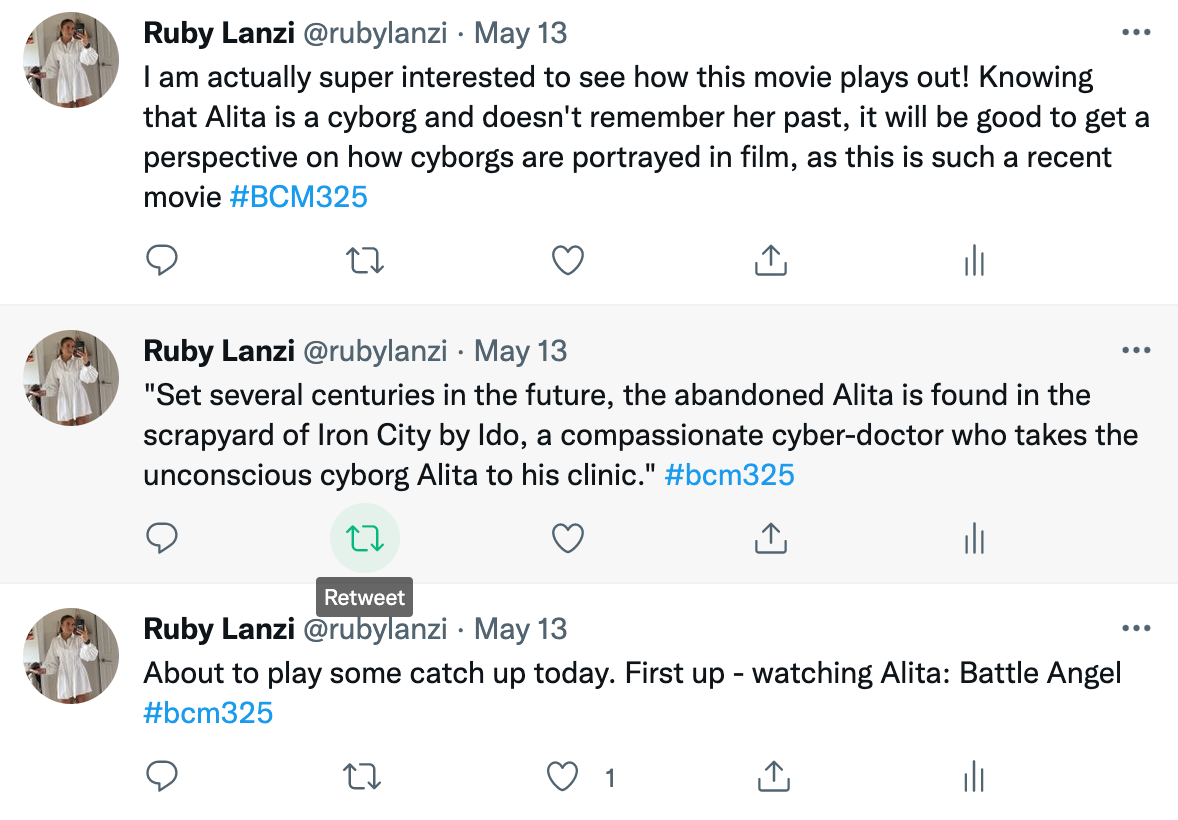The image size is (1178, 820).
Task: Retweet the 'Set several centuries' quote tweet
Action: point(365,539)
